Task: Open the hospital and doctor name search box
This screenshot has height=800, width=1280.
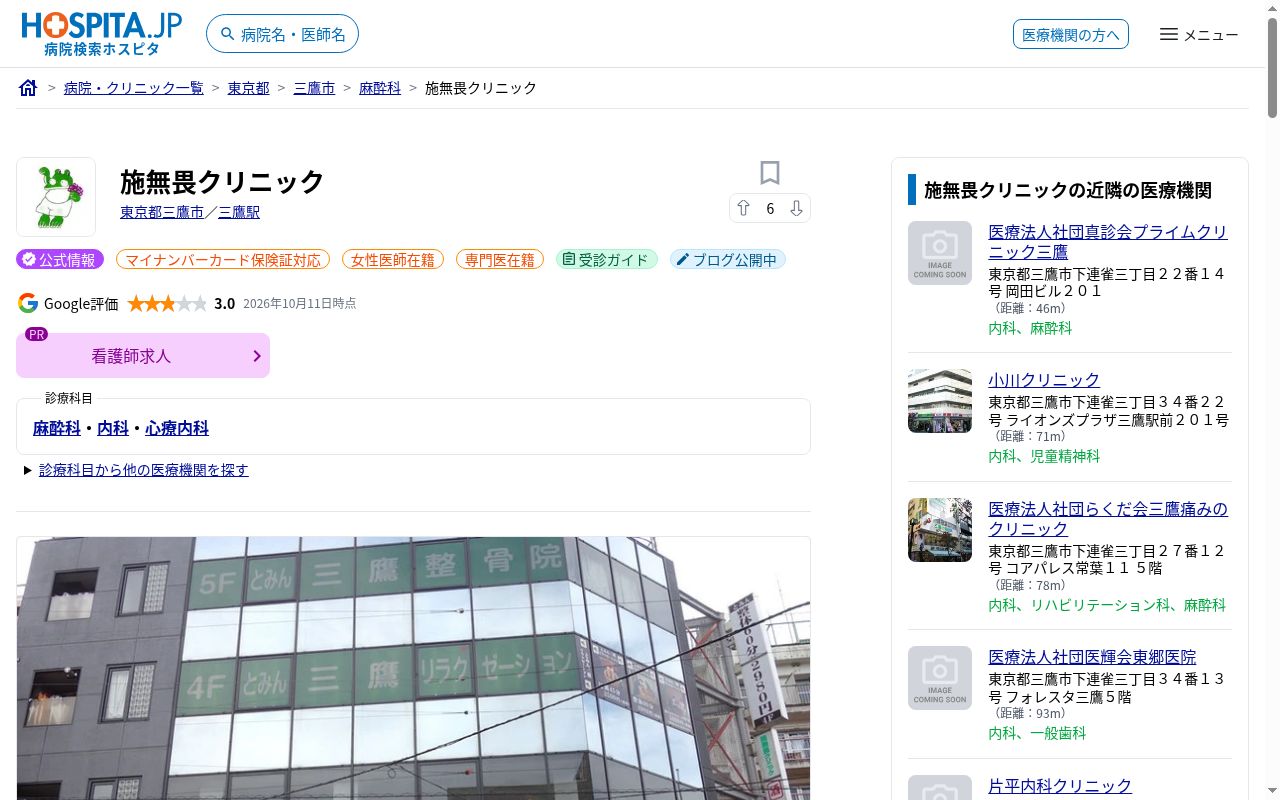Action: (282, 34)
